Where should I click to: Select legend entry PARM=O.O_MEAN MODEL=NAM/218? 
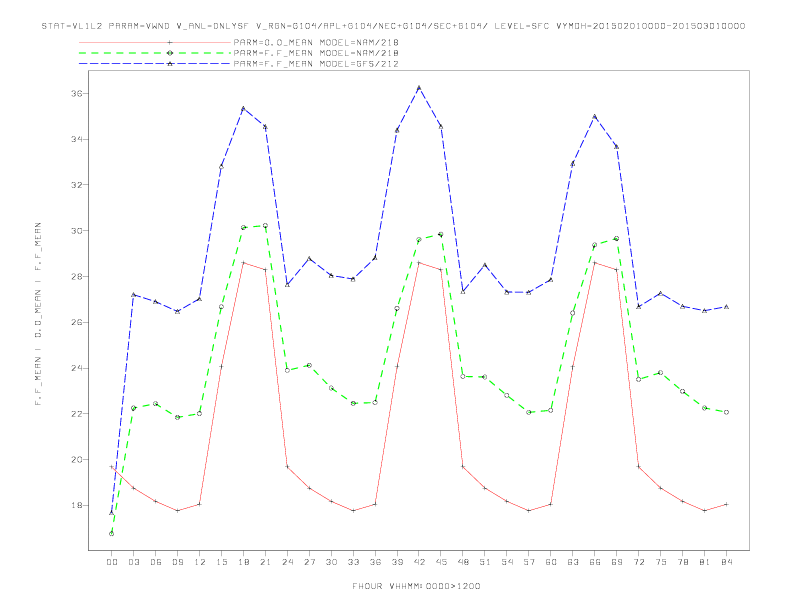(316, 42)
